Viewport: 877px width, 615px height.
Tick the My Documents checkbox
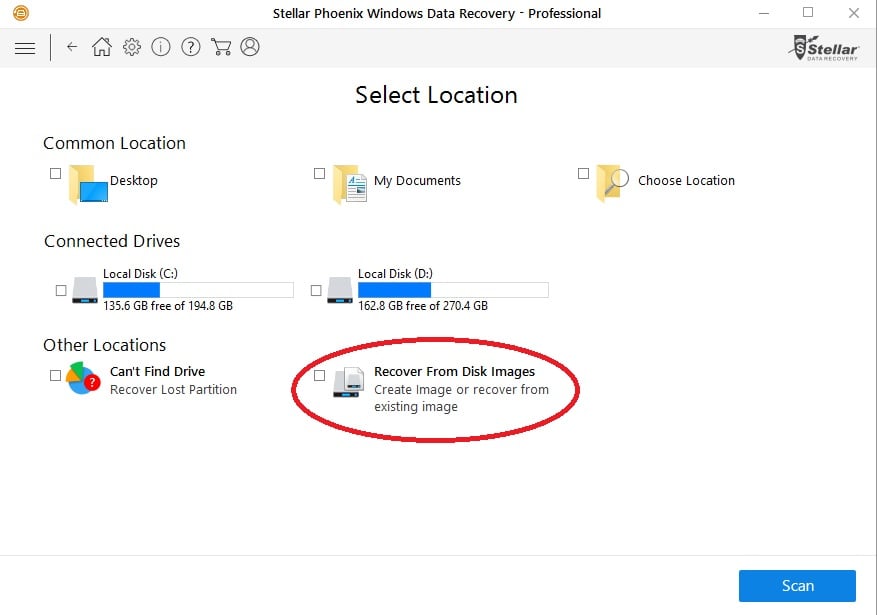coord(319,173)
